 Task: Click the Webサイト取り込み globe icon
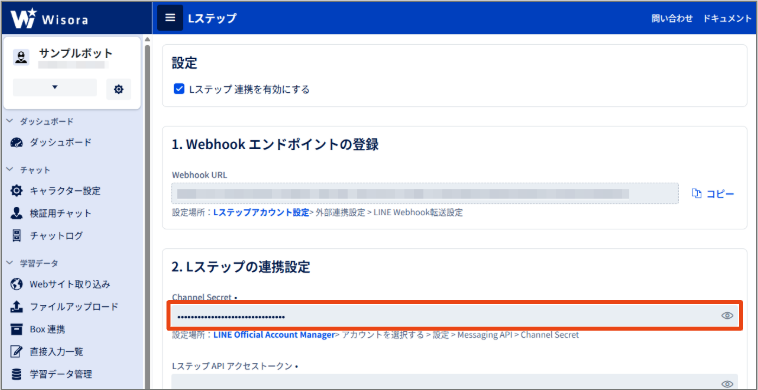pyautogui.click(x=16, y=284)
